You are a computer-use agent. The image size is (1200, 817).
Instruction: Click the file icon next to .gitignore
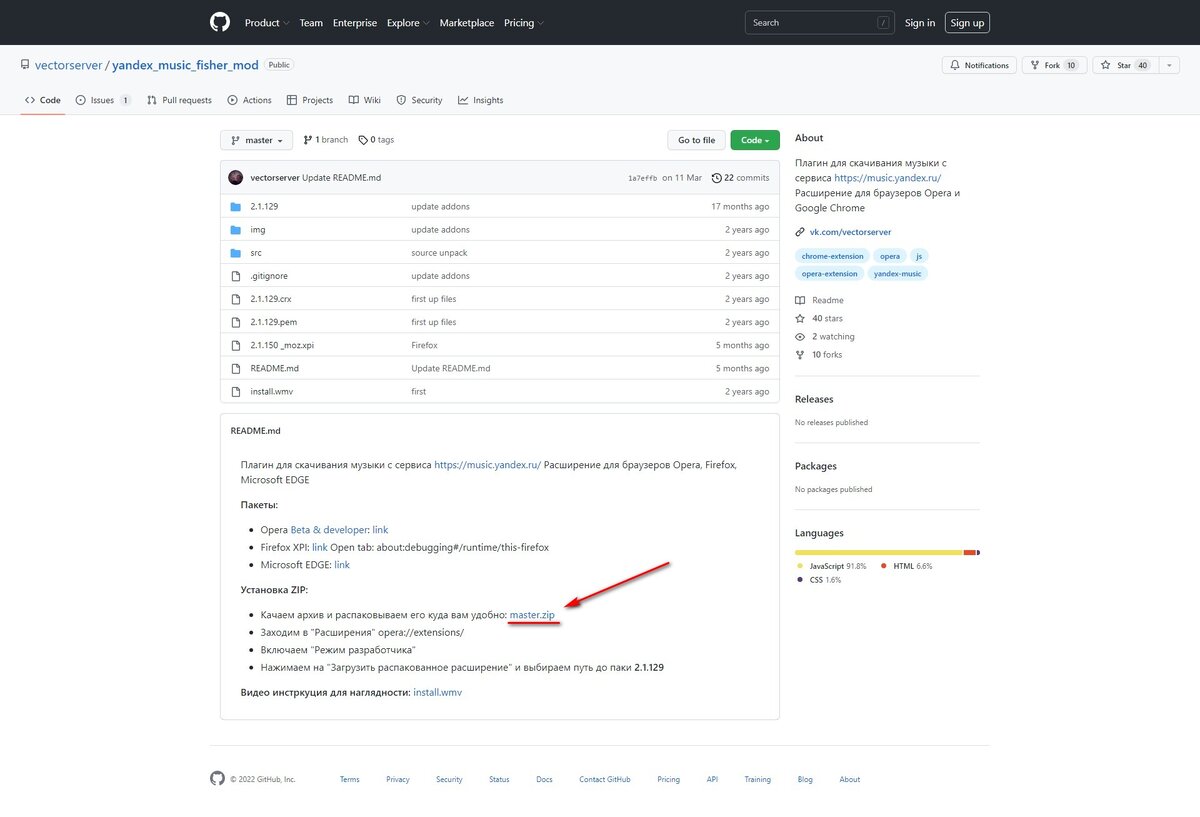click(x=236, y=276)
